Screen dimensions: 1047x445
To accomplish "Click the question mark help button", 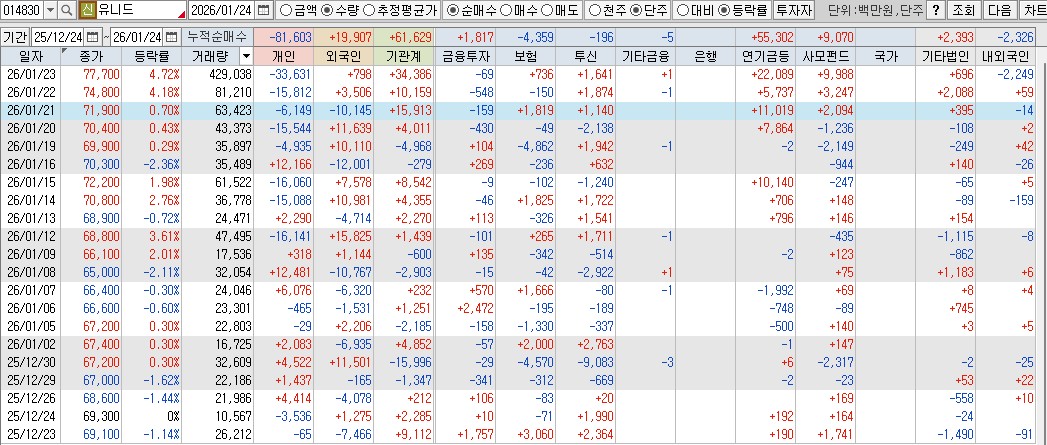I will point(937,10).
